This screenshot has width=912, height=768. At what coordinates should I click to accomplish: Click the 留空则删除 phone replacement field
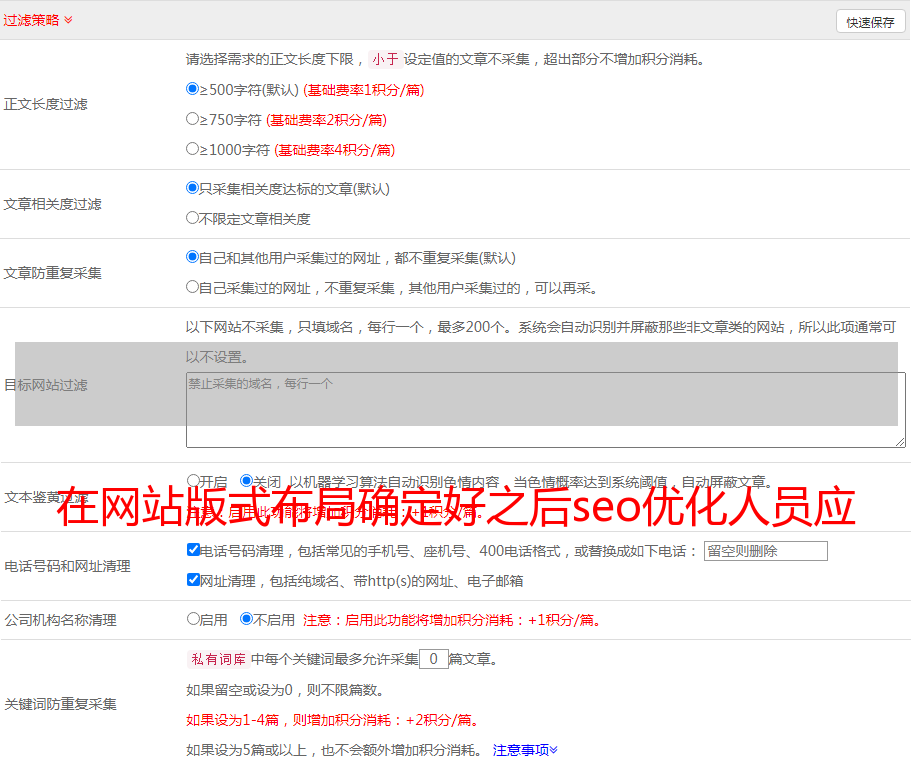[x=765, y=551]
